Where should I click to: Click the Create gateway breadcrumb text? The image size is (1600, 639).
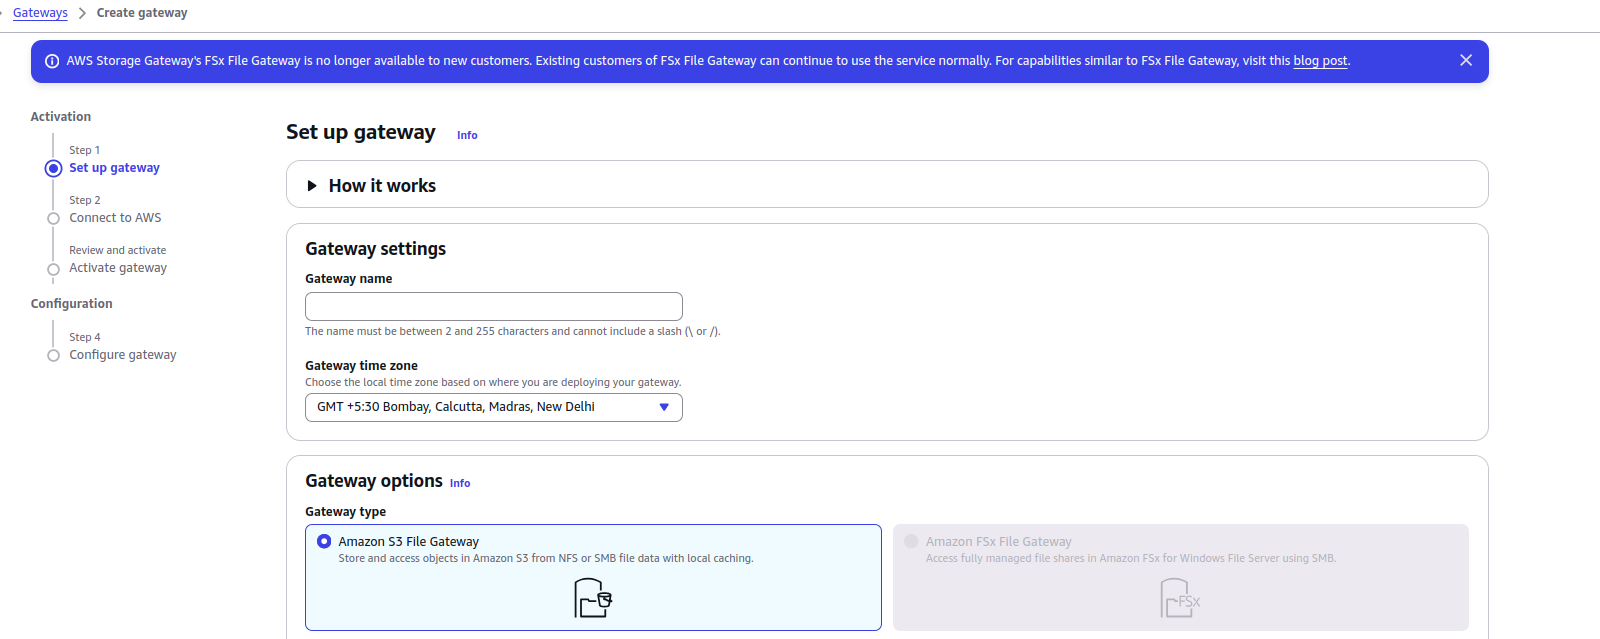[x=142, y=13]
